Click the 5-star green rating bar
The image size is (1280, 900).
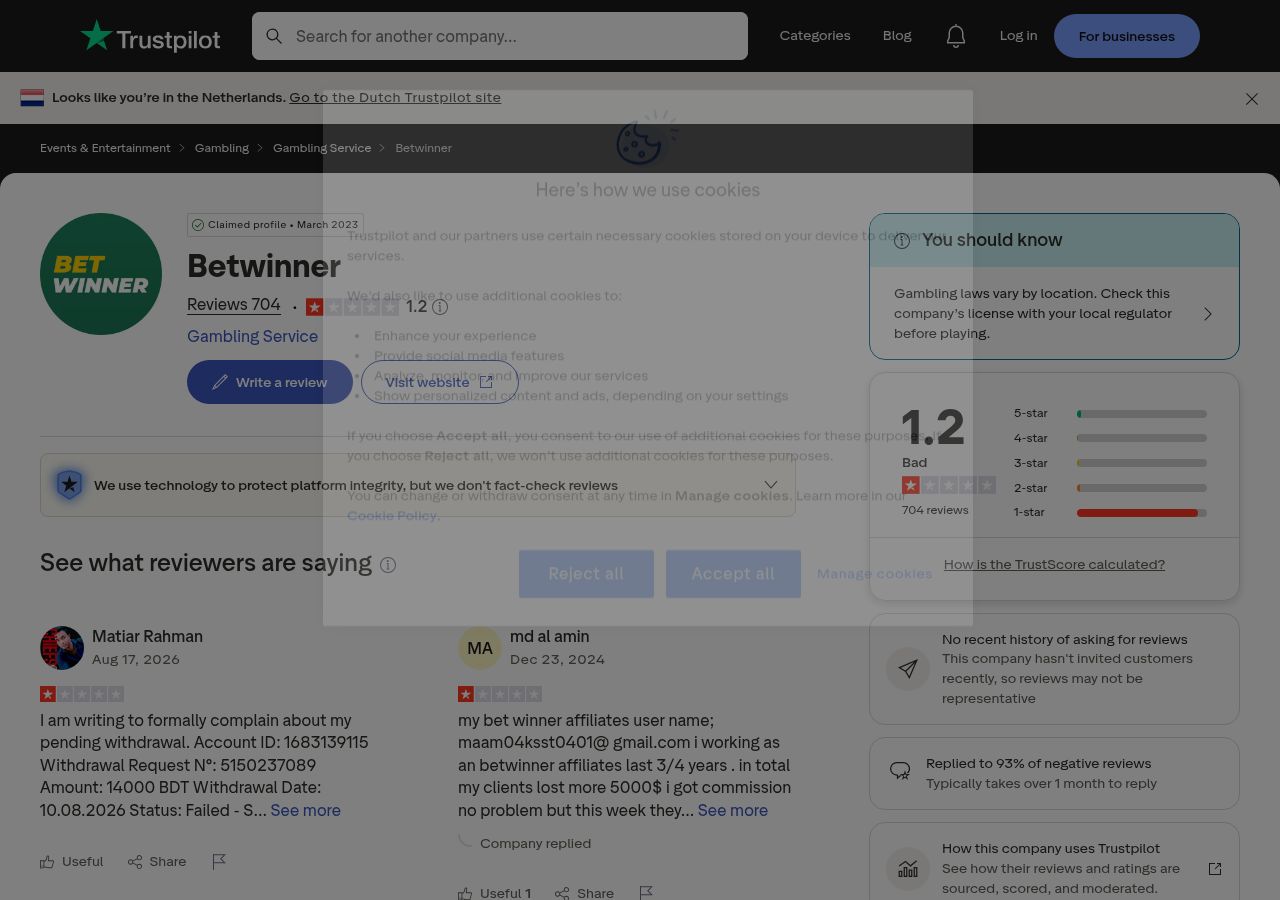(x=1142, y=414)
